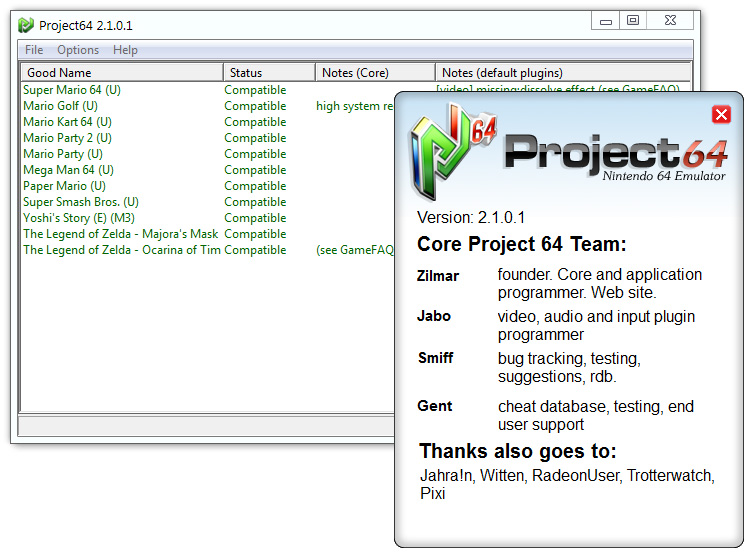Viewport: 754px width, 559px height.
Task: Maximize the Project64 main window
Action: 633,21
